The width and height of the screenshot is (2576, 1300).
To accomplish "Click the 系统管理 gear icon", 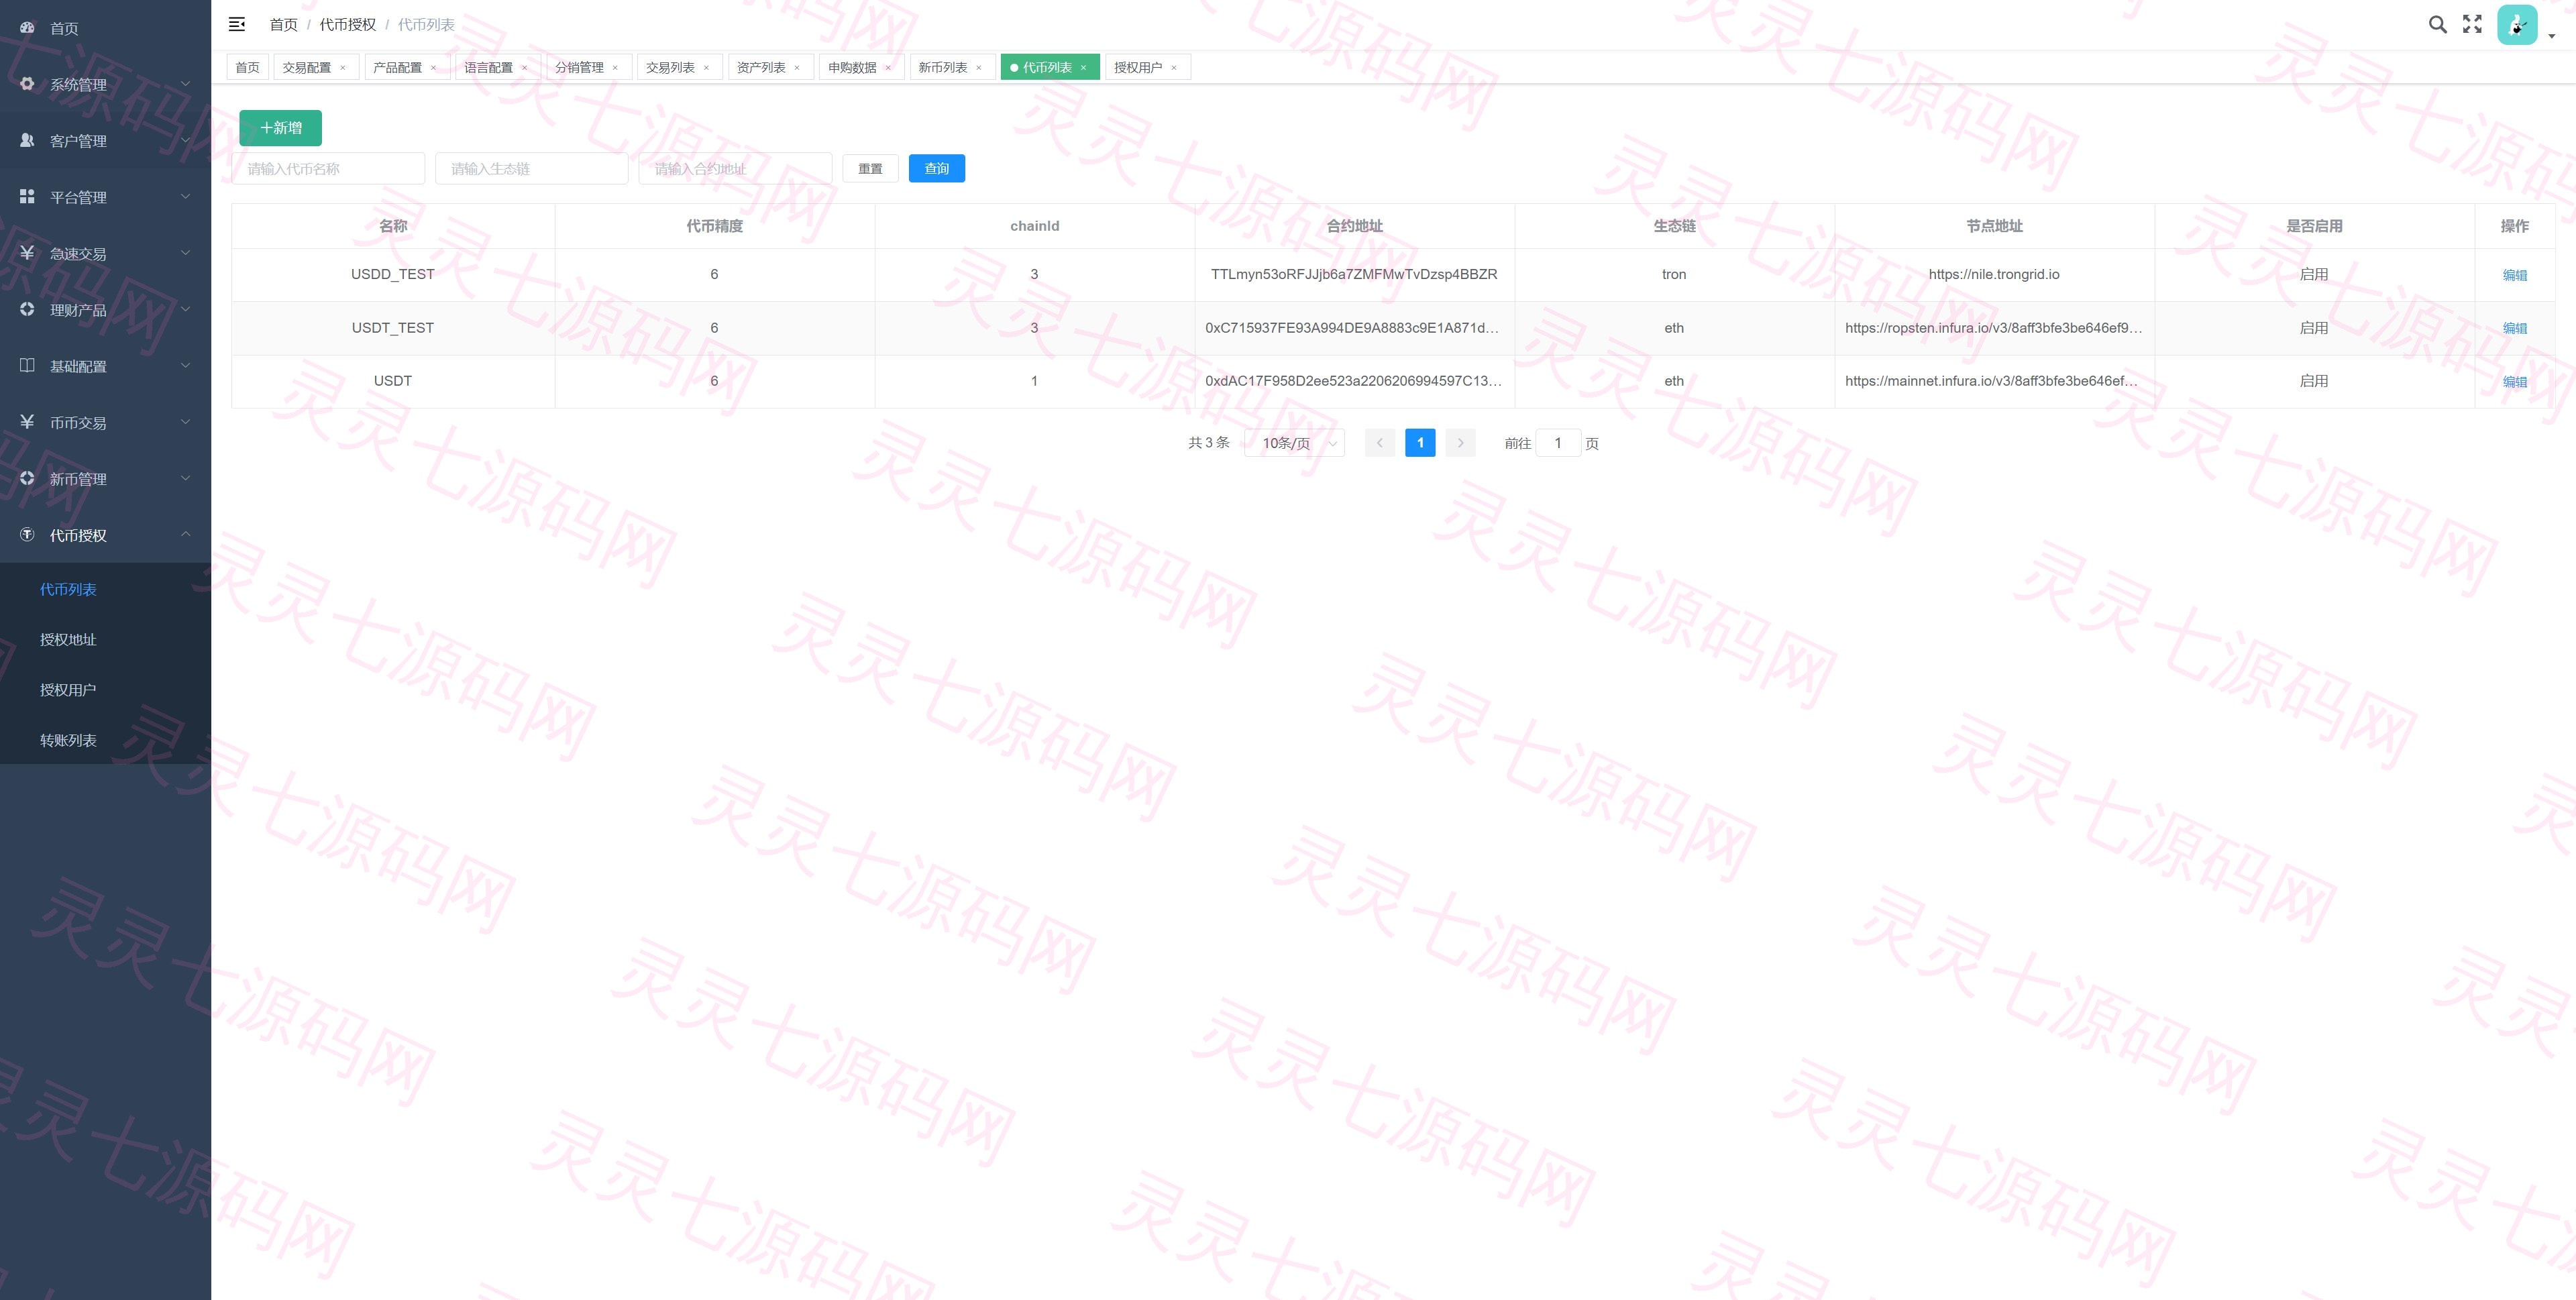I will 27,84.
